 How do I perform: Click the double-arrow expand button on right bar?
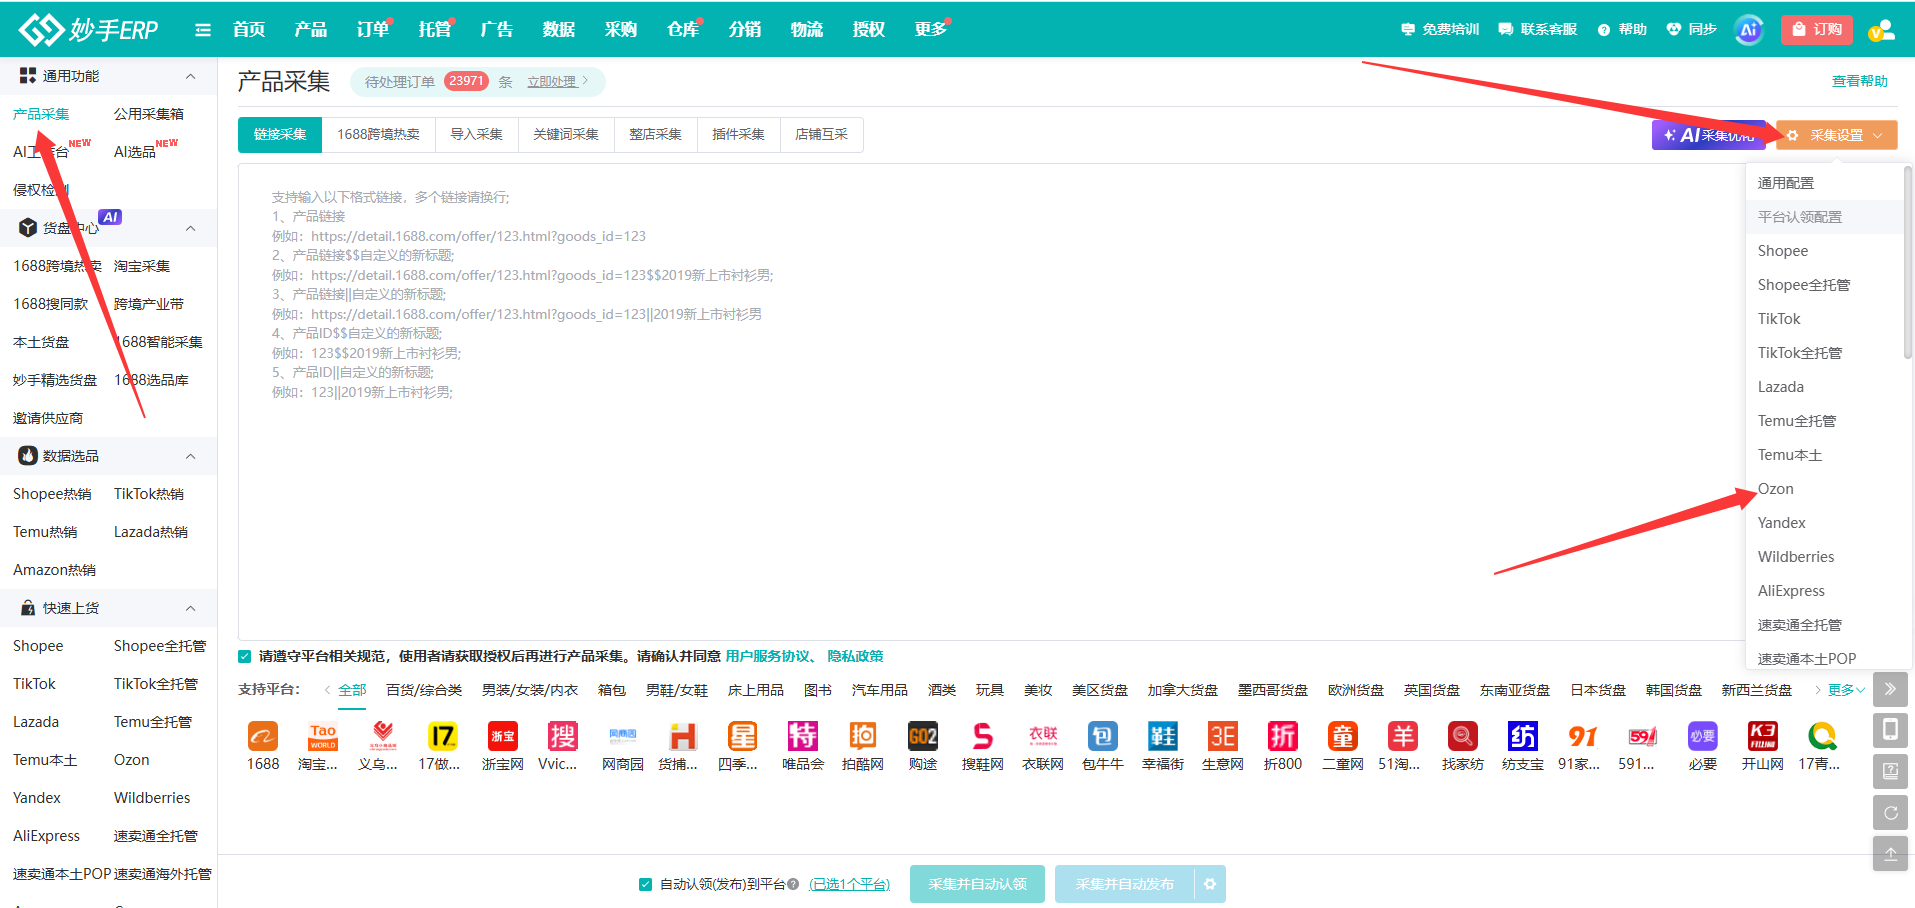click(1890, 689)
